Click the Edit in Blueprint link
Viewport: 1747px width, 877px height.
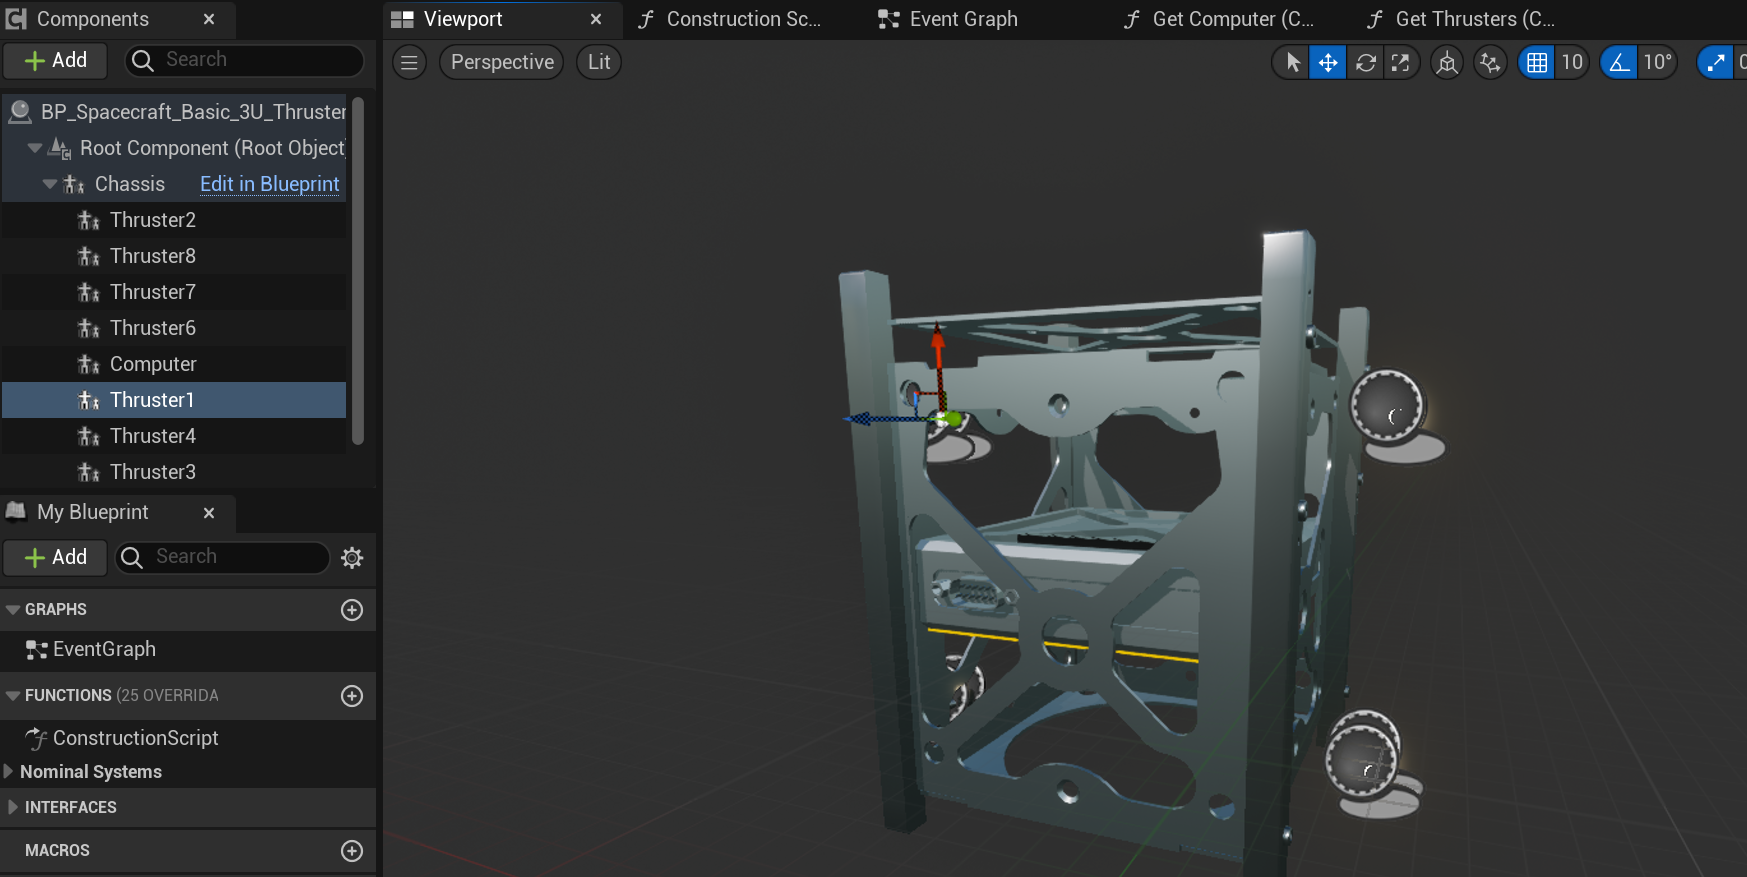[269, 184]
